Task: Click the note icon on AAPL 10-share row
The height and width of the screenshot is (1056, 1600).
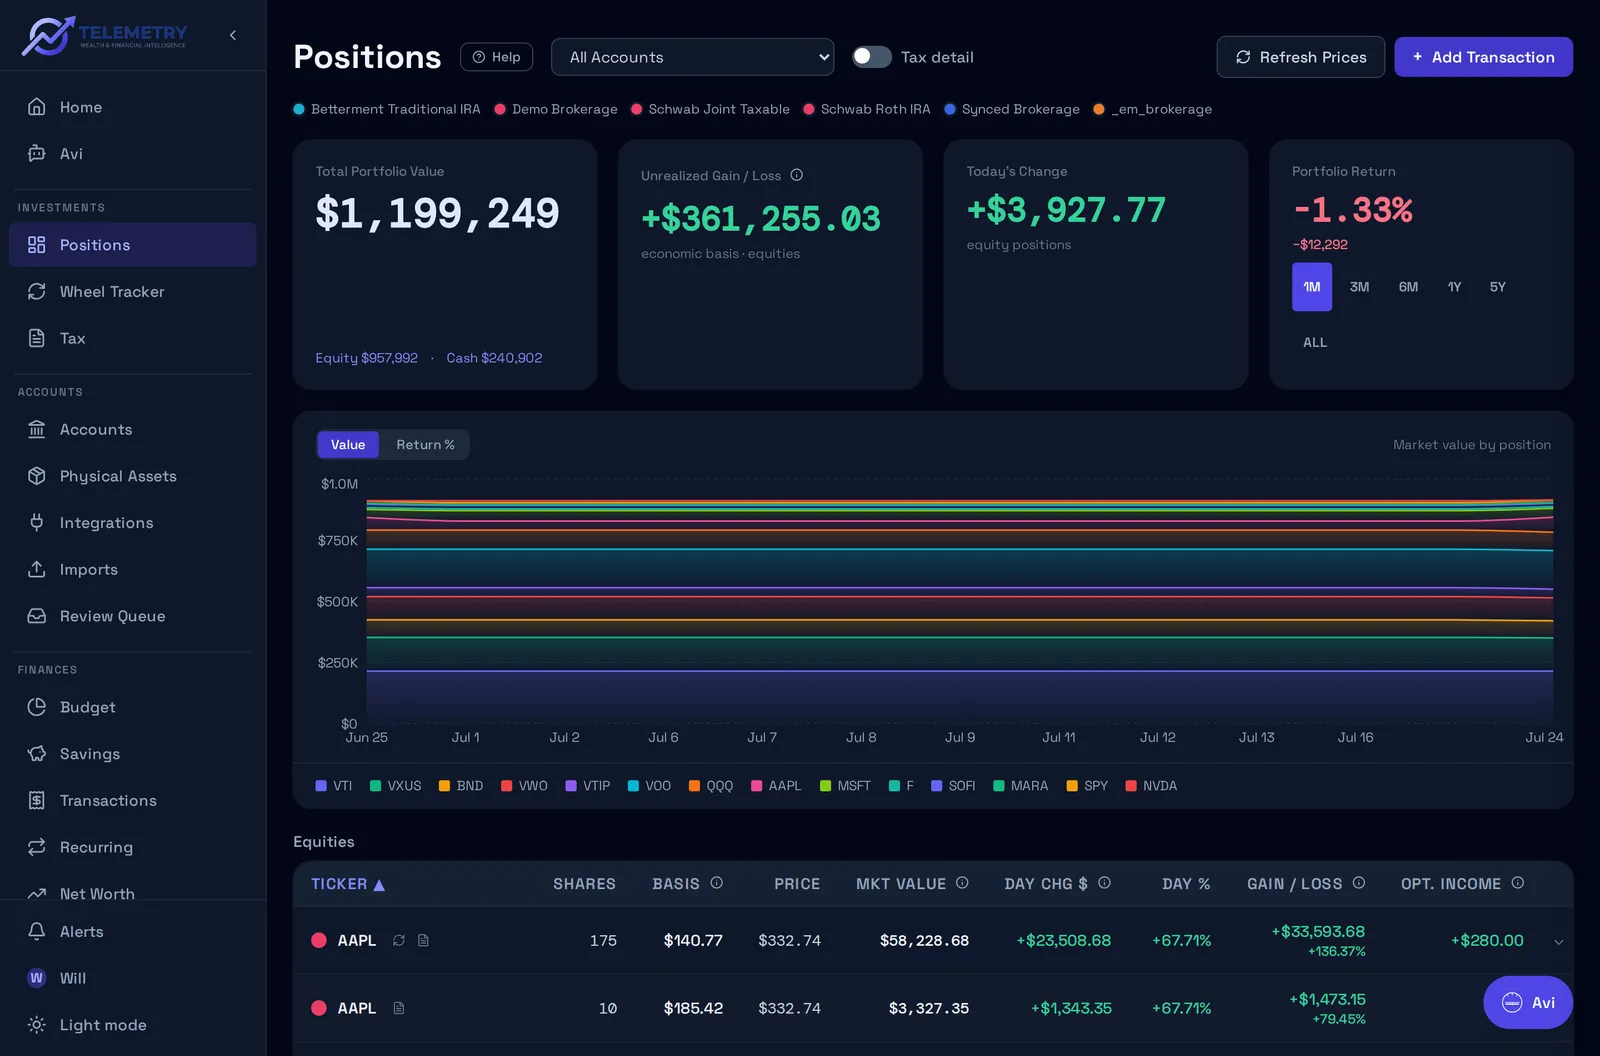Action: 399,1008
